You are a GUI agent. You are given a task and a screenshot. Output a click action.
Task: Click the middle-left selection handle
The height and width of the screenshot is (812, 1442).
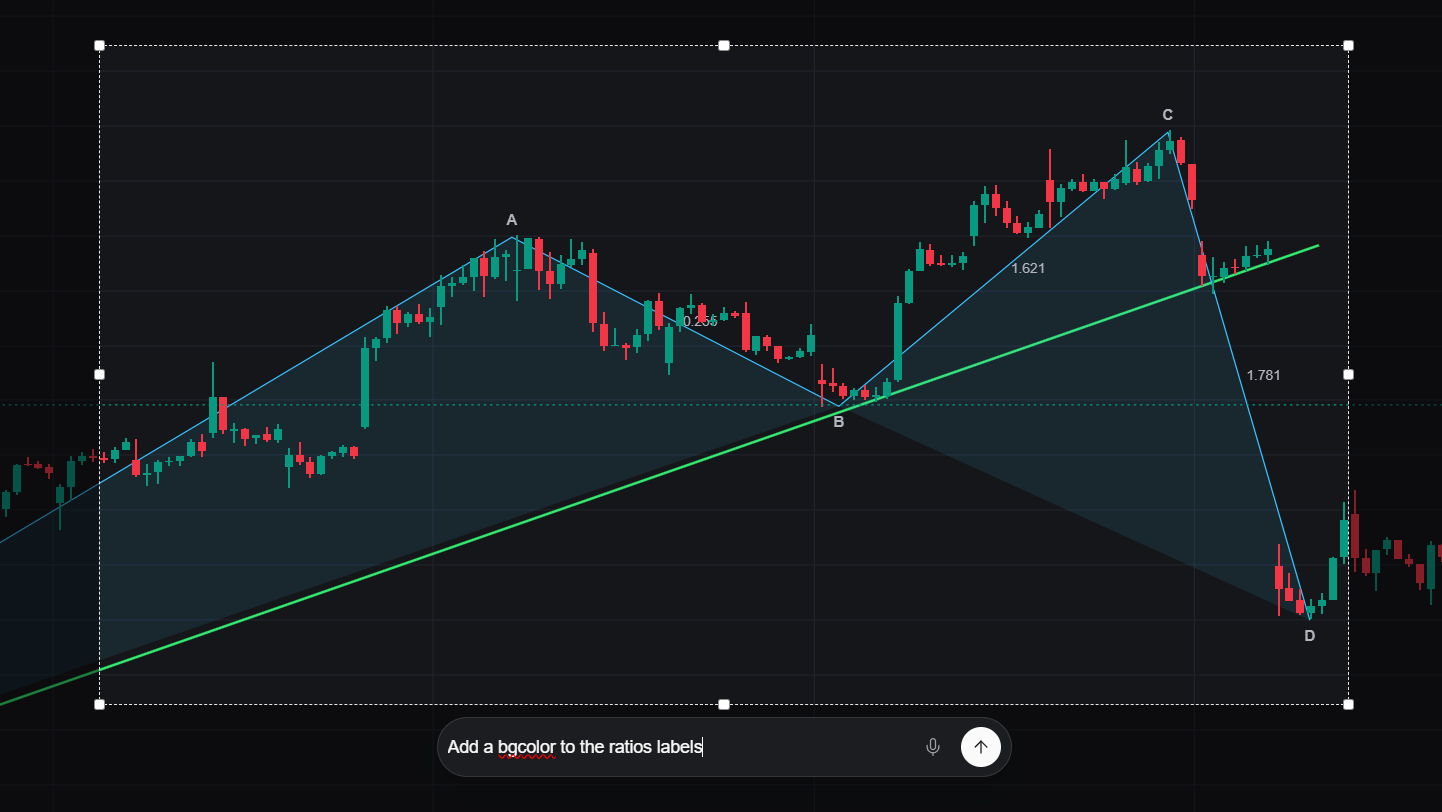(x=99, y=374)
